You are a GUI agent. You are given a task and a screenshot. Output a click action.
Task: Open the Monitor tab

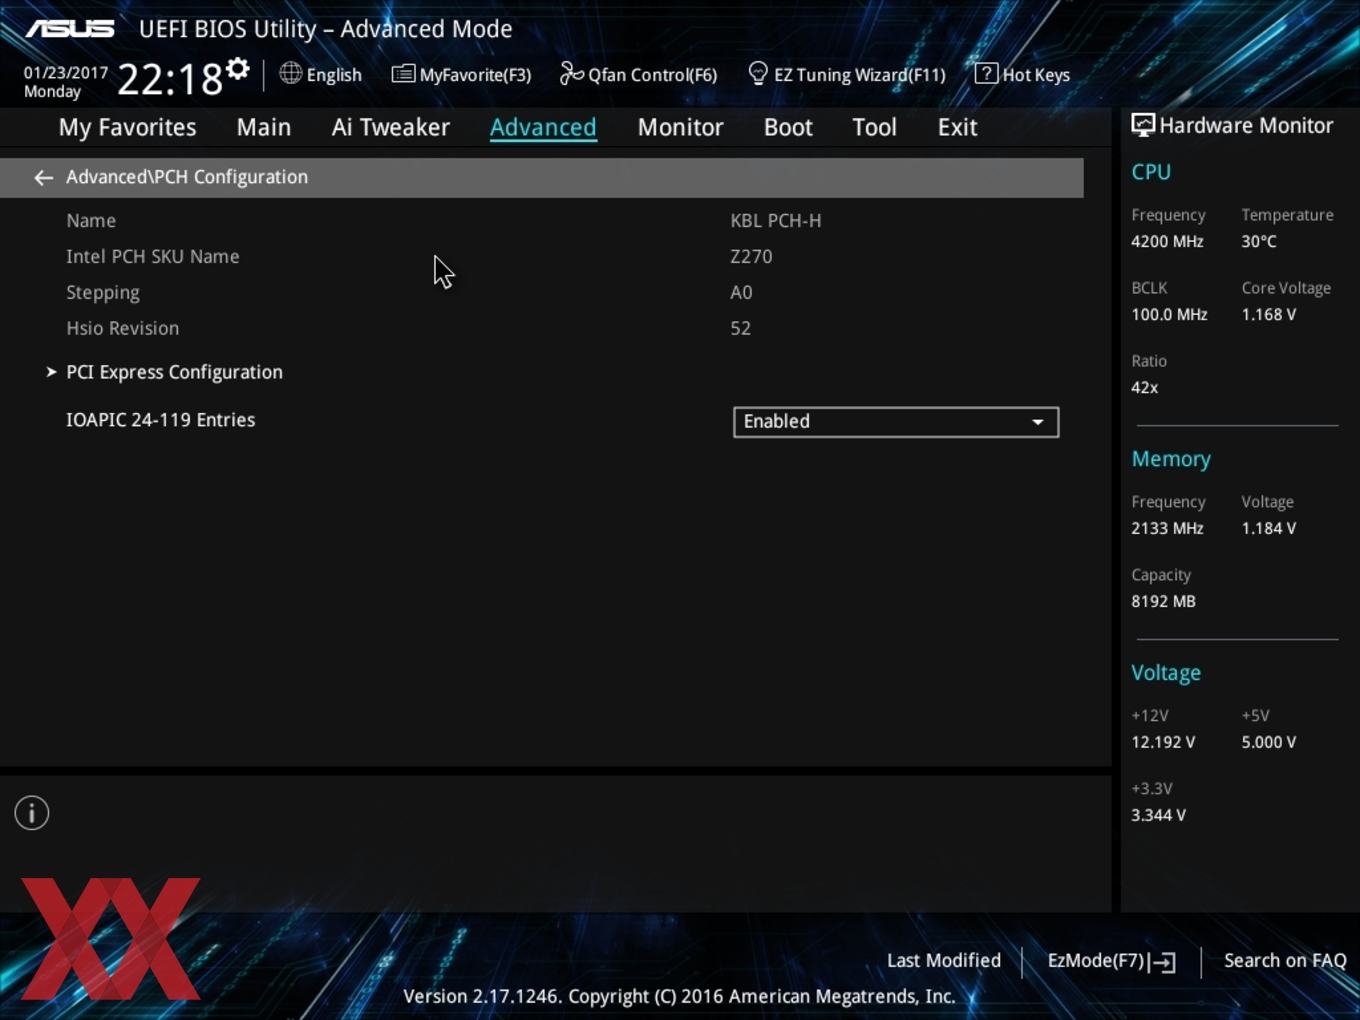click(x=680, y=127)
